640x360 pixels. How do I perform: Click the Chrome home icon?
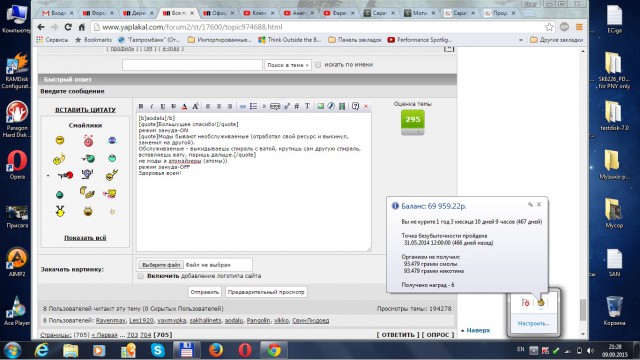coord(82,27)
